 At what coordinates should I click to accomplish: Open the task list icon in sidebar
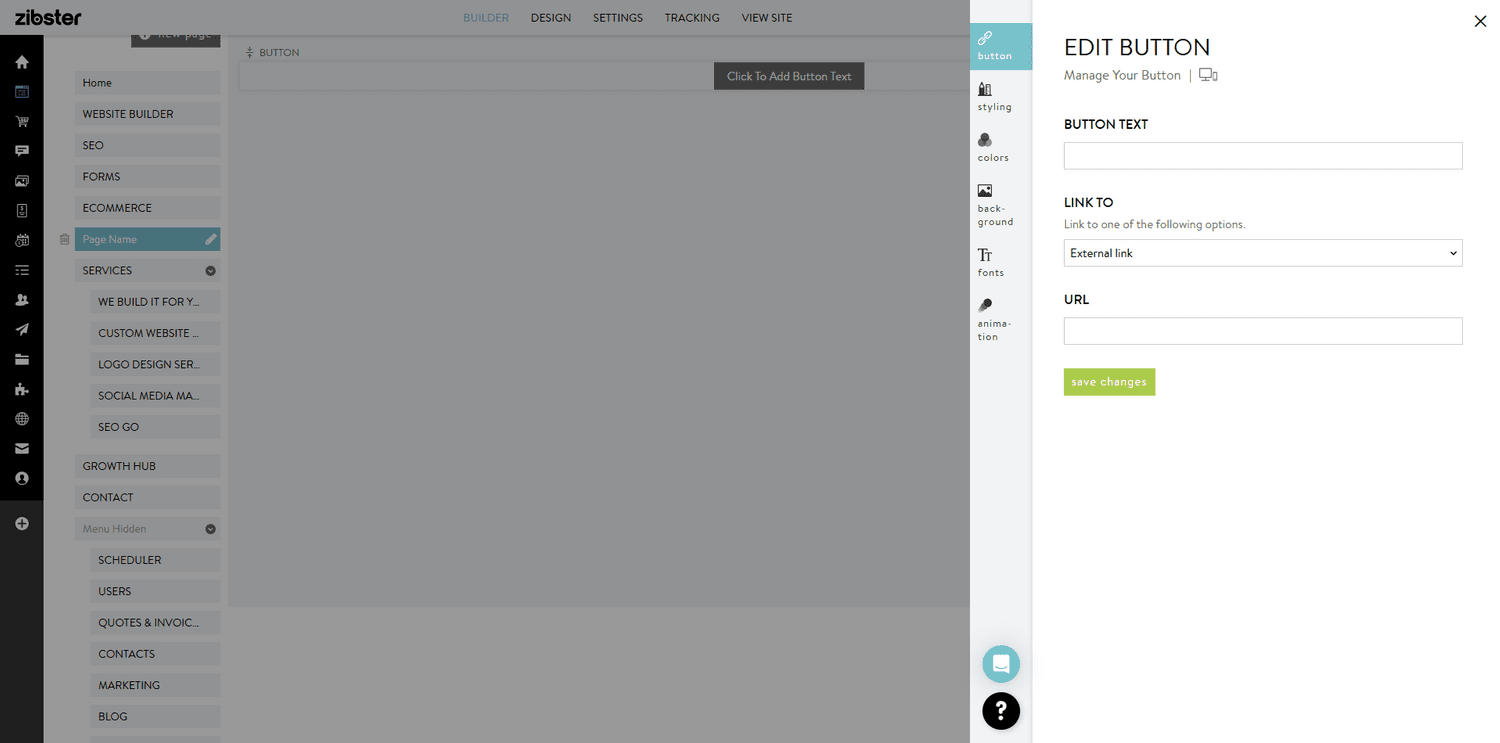click(21, 270)
